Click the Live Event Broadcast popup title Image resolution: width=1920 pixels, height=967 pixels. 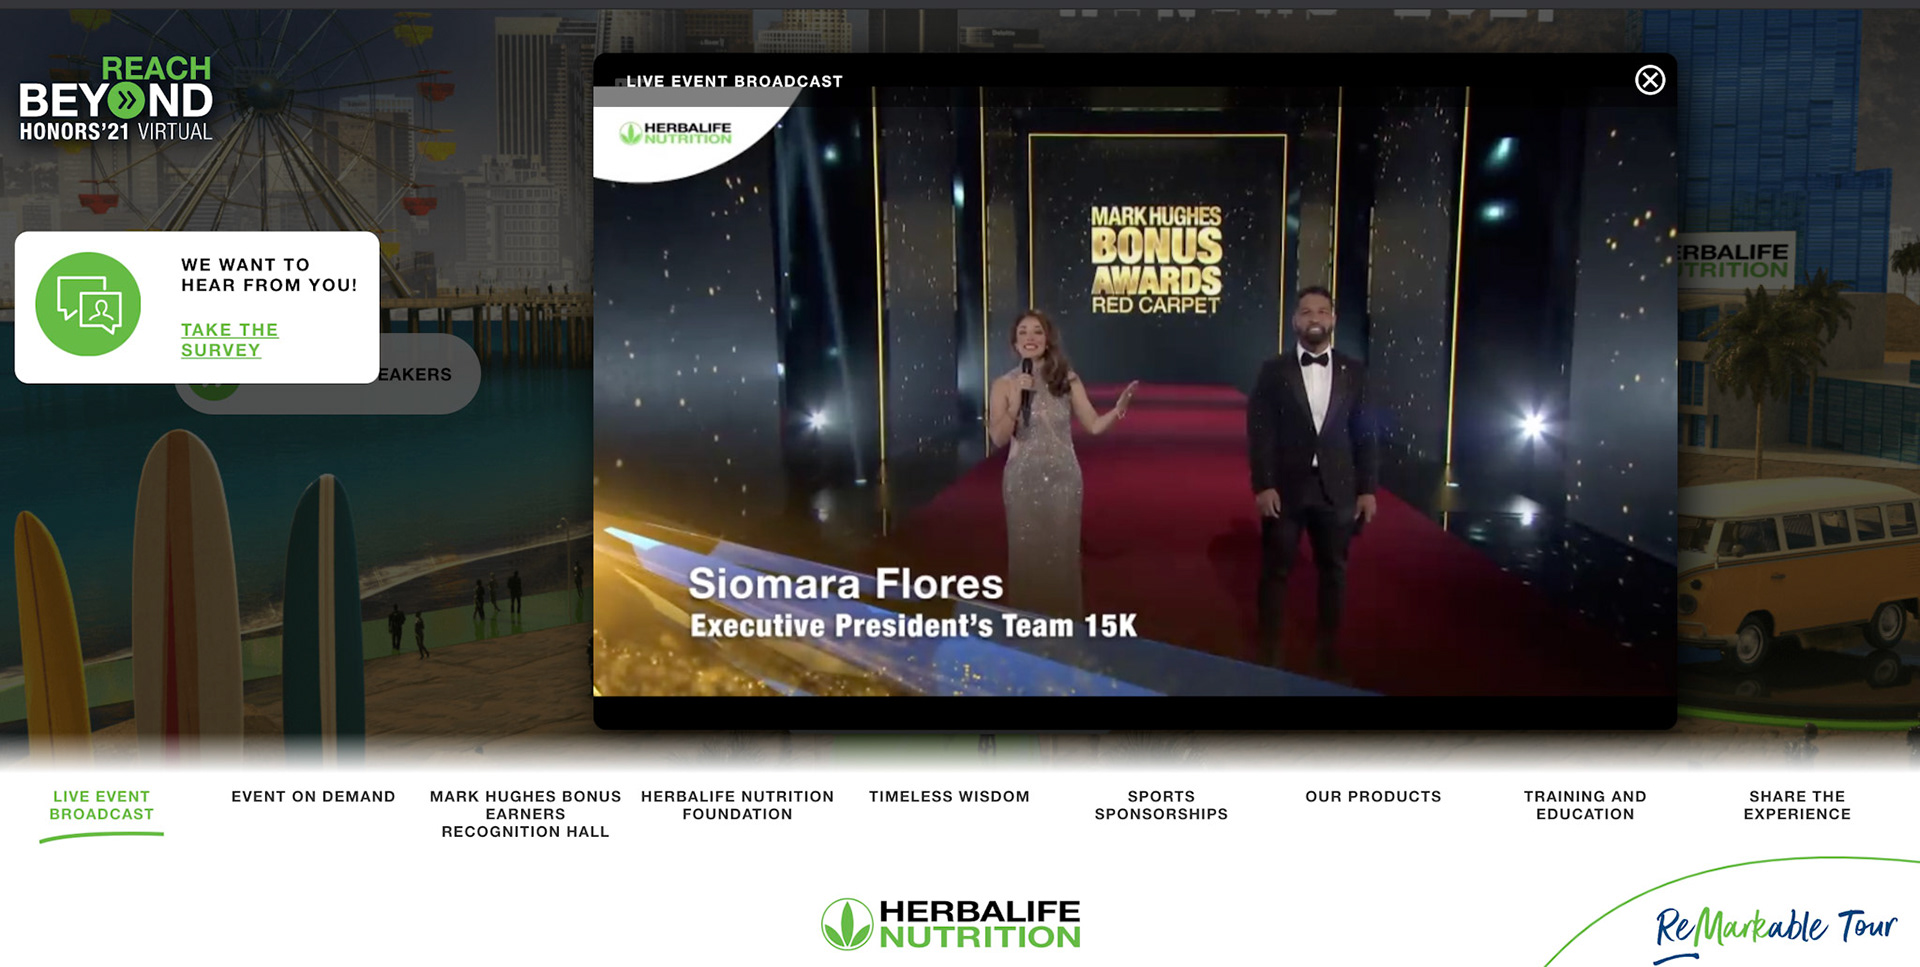[x=734, y=81]
